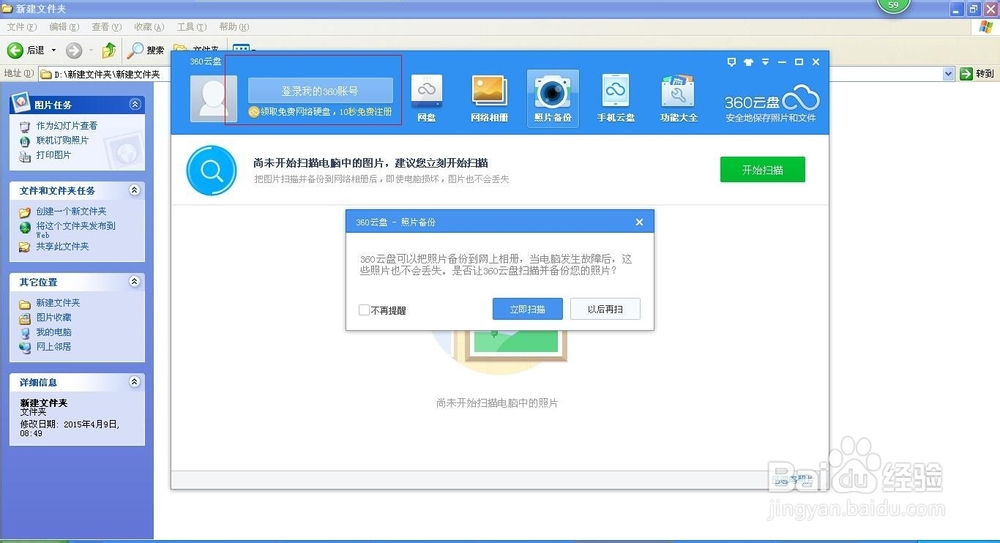1000x543 pixels.
Task: Click the Explorer up-folder icon
Action: [109, 50]
